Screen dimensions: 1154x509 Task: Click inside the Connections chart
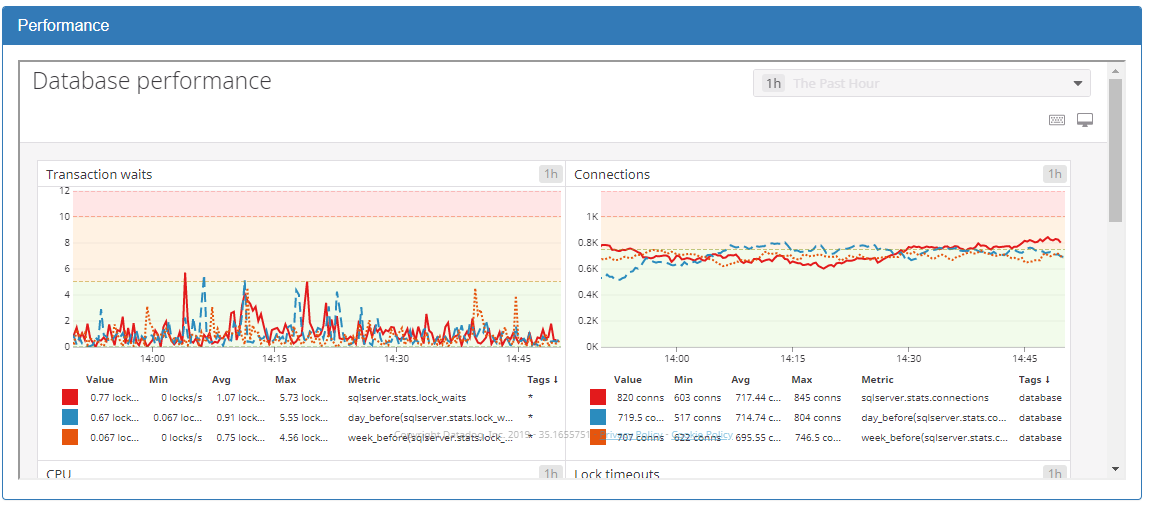833,268
